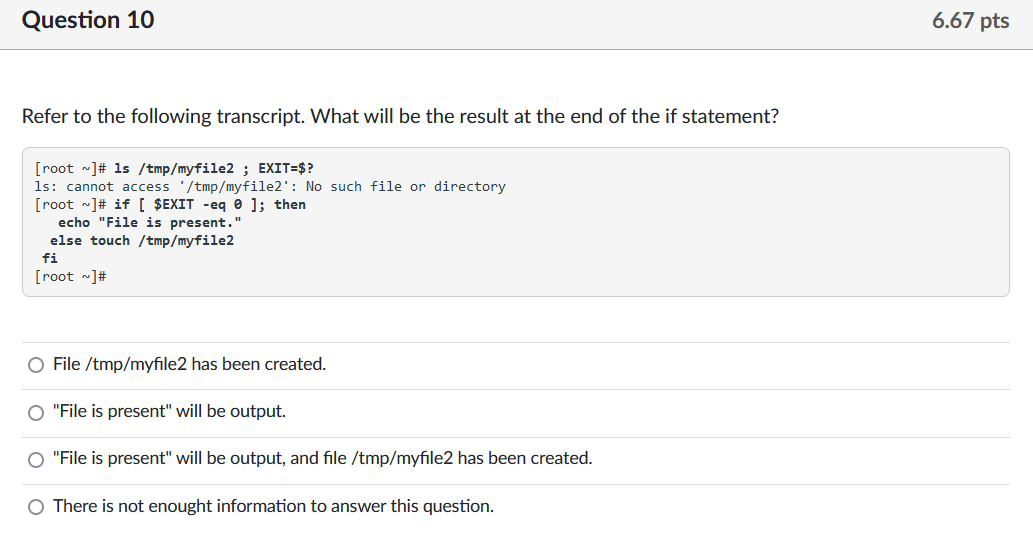Click the 'ls /tmp/myfile2 ; EXIT=$?' command line
The height and width of the screenshot is (555, 1033).
coord(220,168)
